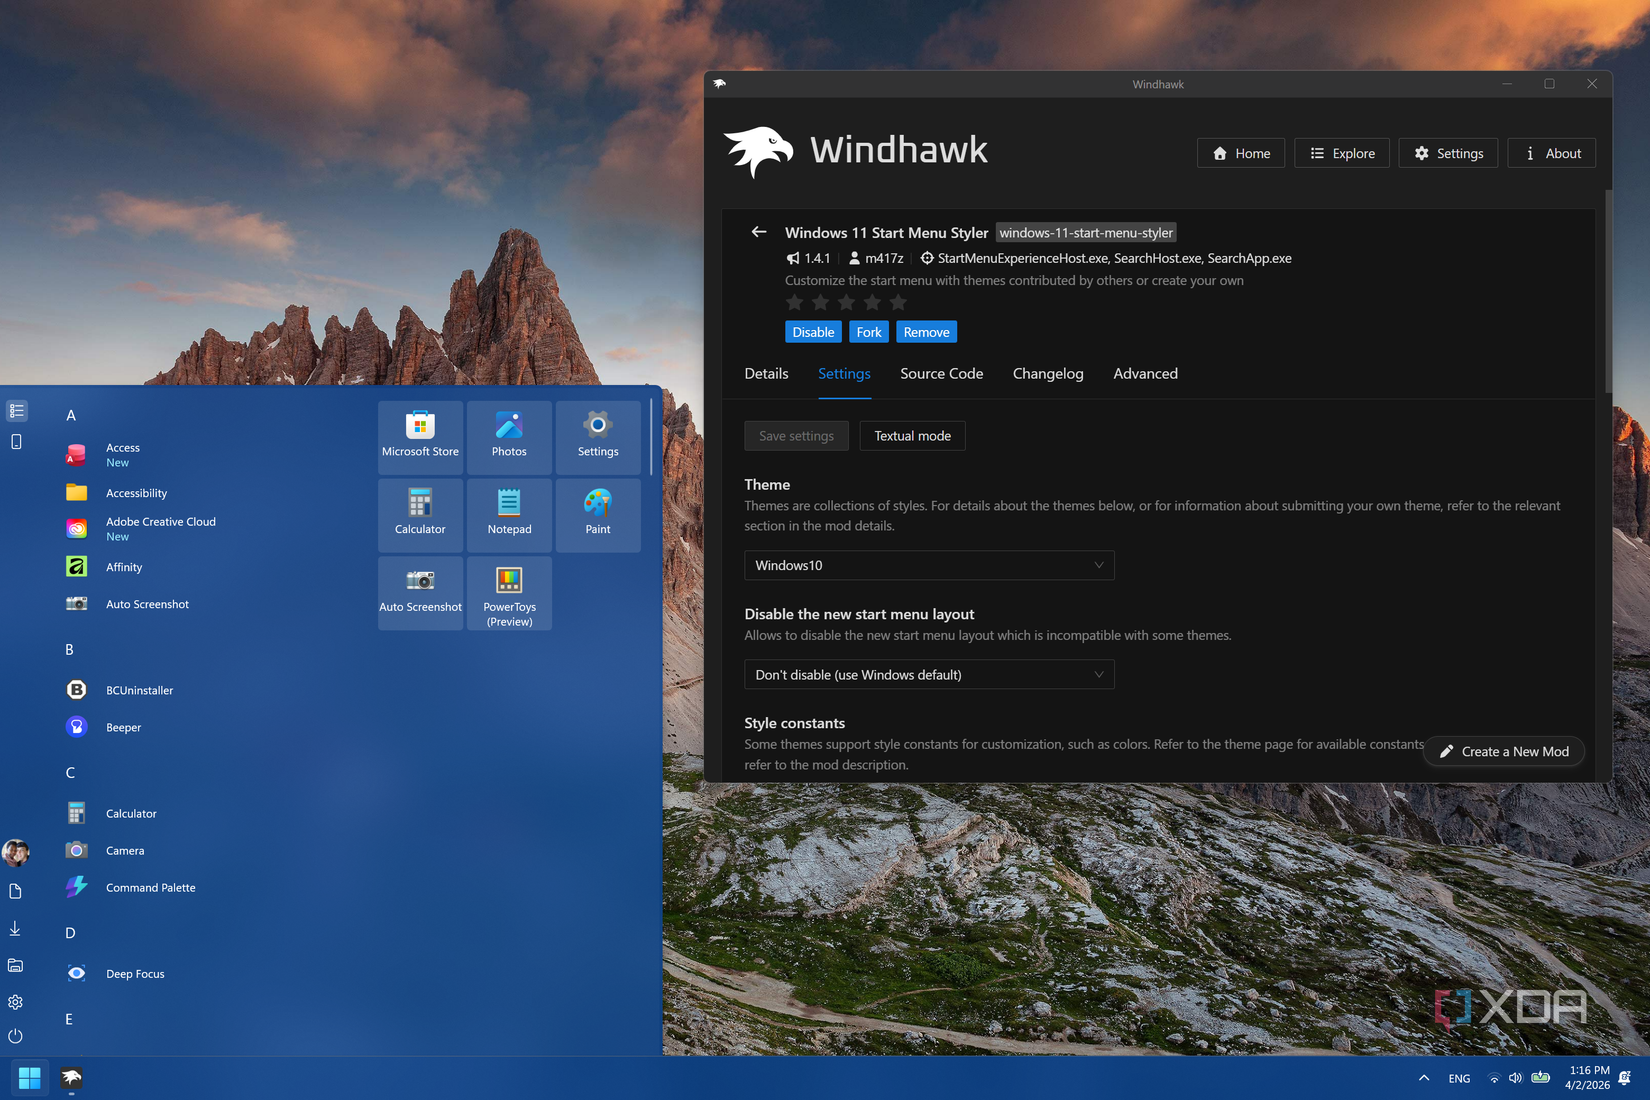Viewport: 1650px width, 1100px height.
Task: Launch Photos from pinned tiles
Action: tap(509, 436)
